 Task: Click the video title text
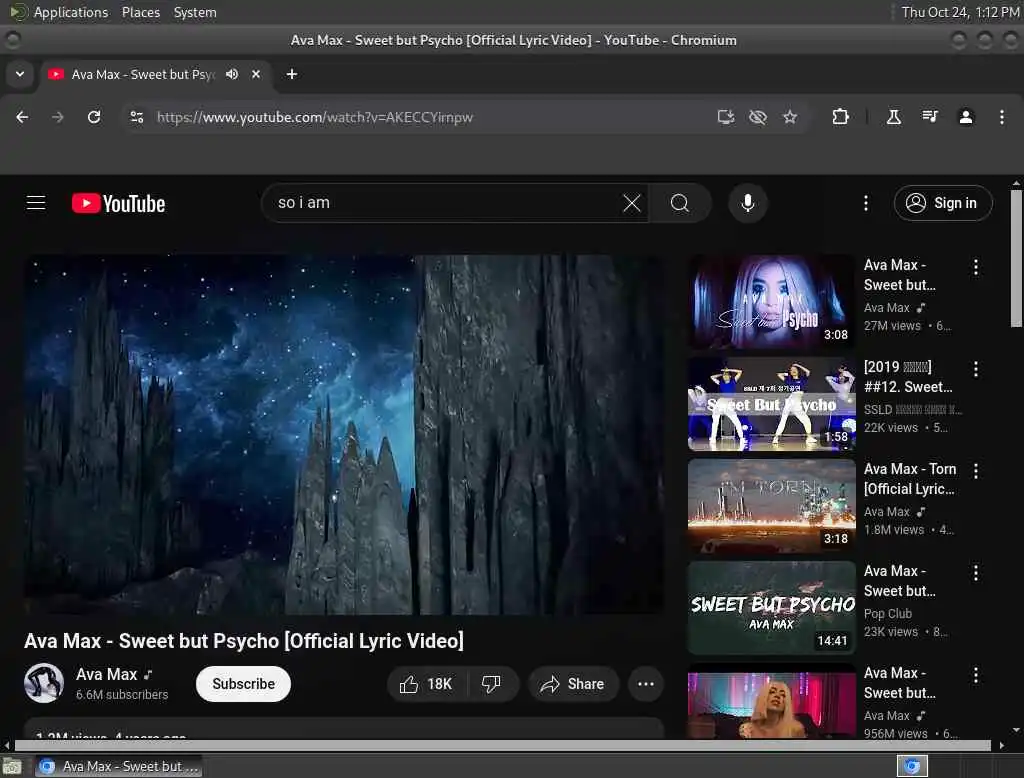click(x=244, y=641)
